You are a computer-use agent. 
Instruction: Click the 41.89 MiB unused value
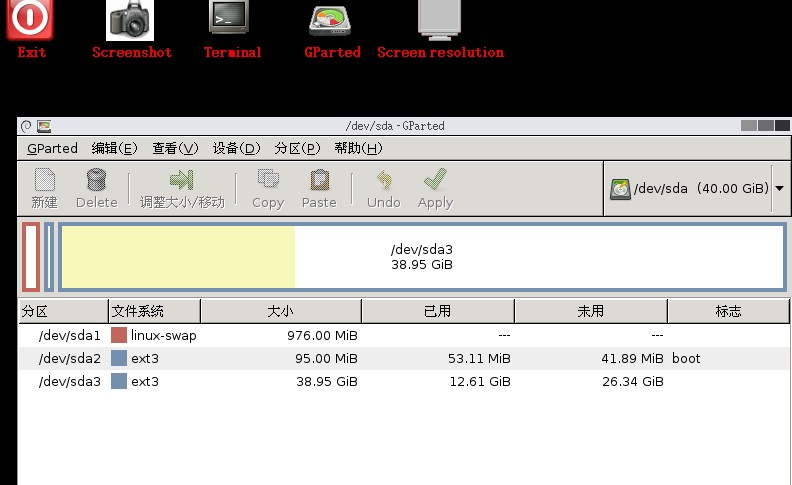tap(632, 359)
